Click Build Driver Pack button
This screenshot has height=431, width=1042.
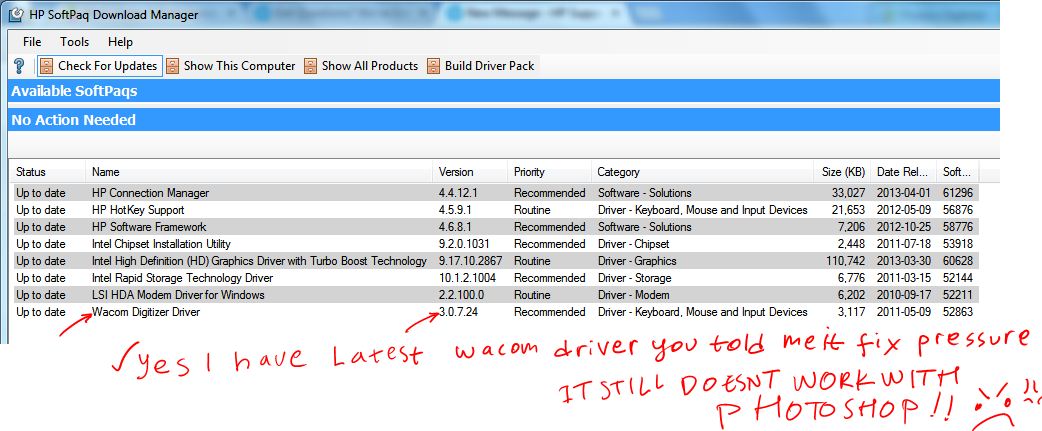point(481,66)
